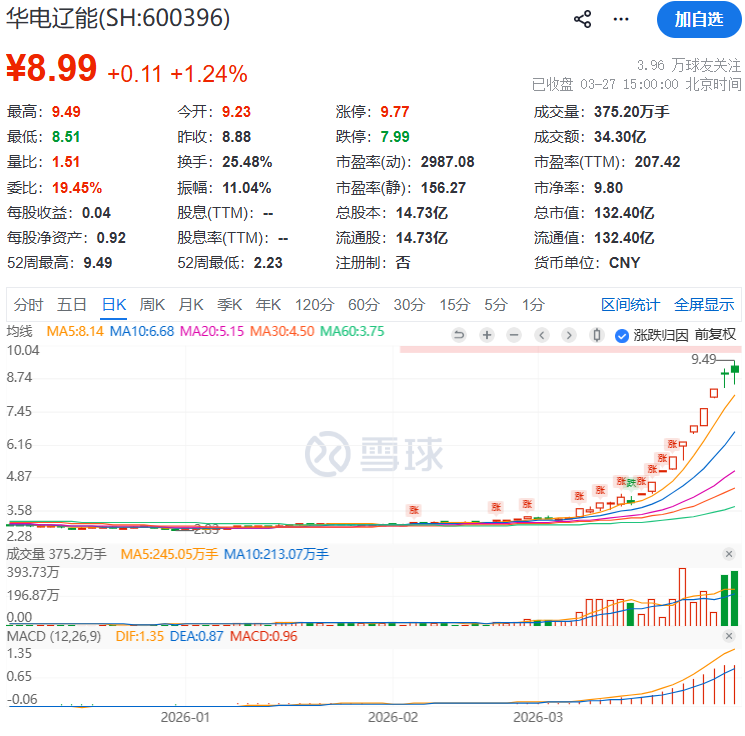The height and width of the screenshot is (736, 745).
Task: Click the current price ¥8.99
Action: 51,68
